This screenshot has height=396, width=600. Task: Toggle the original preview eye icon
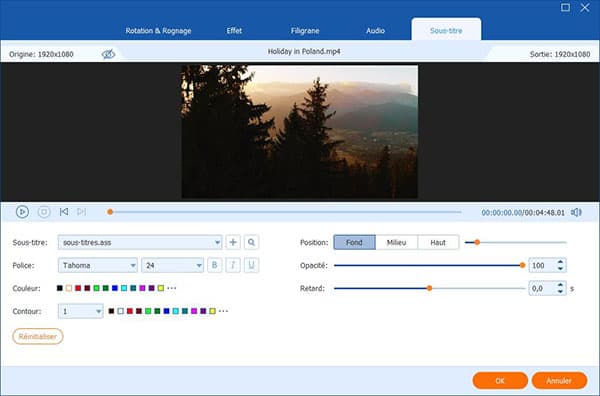(x=108, y=54)
